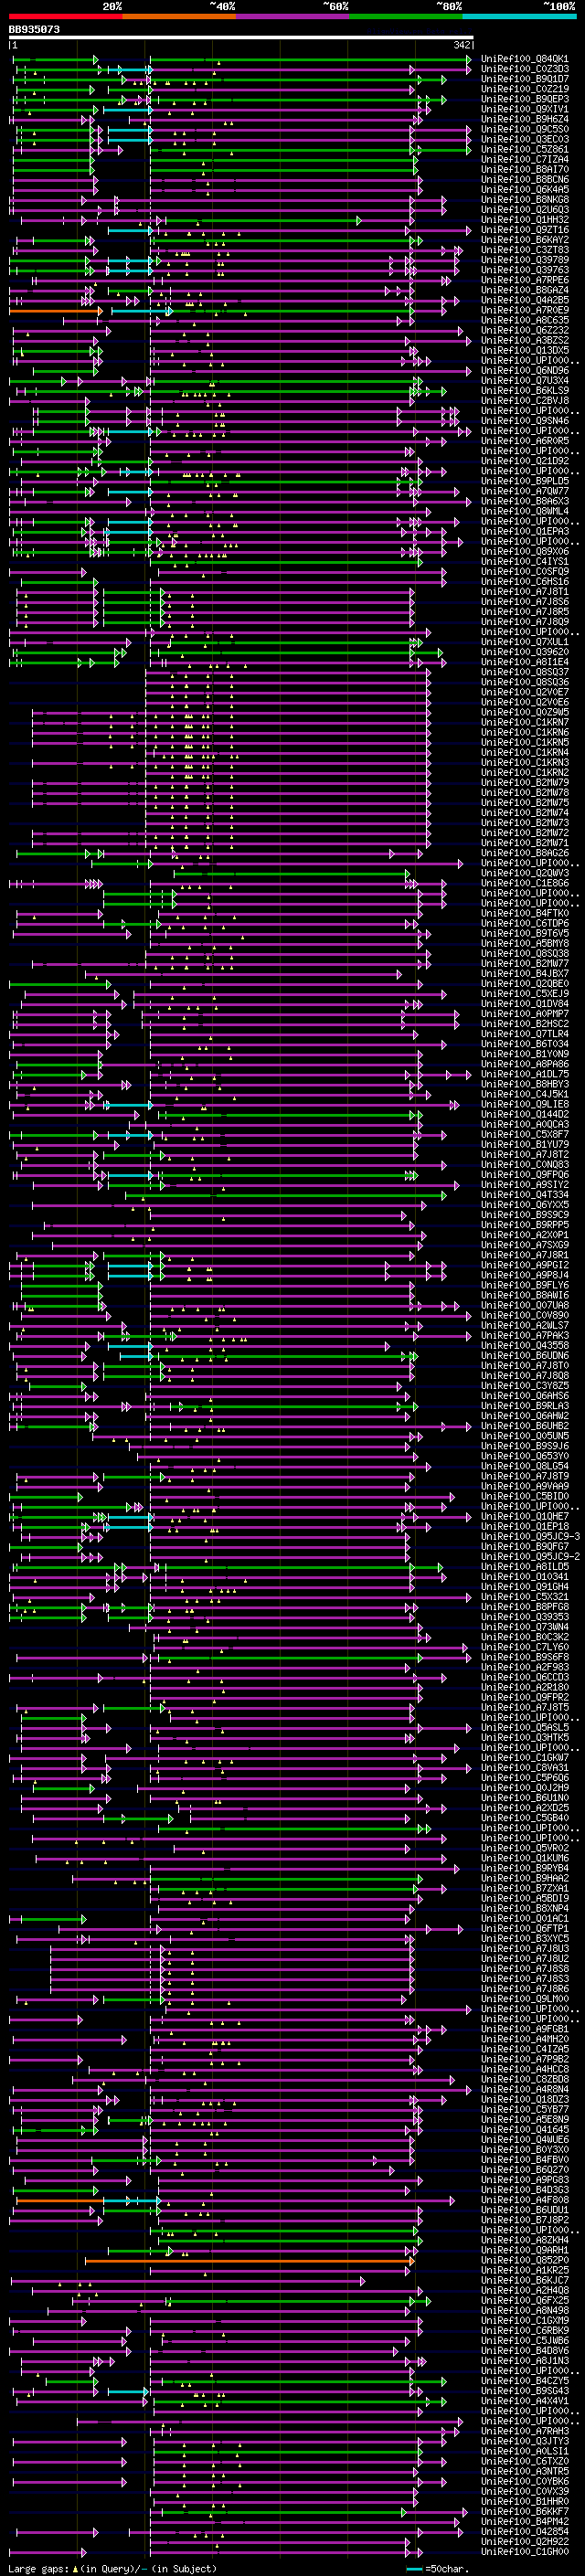Image resolution: width=585 pixels, height=2576 pixels.
Task: Open hit UniRef100_B9Q1D7
Action: click(x=525, y=79)
